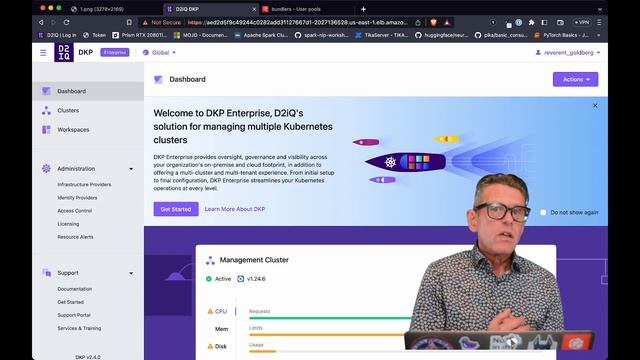The width and height of the screenshot is (640, 360).
Task: Click the Active status check icon
Action: [209, 279]
